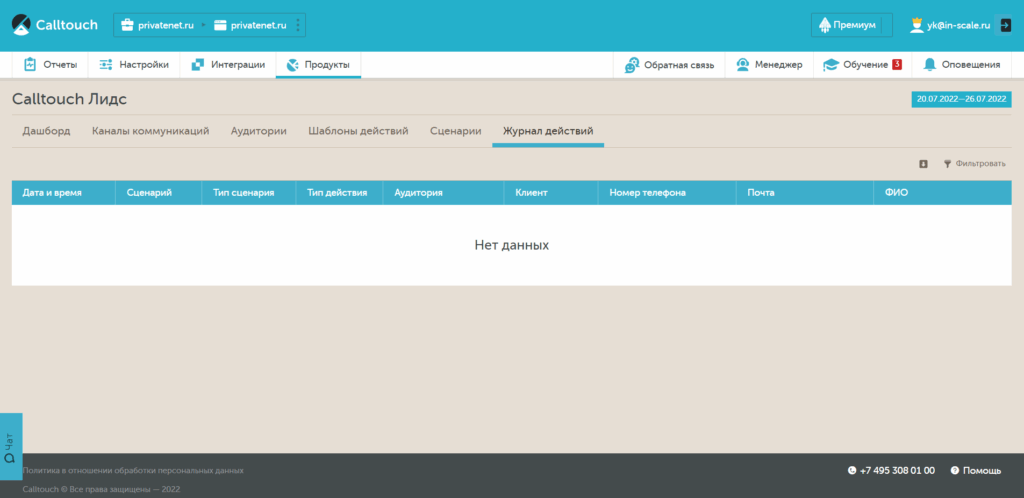Click the Аудитория column header
Viewport: 1024px width, 498px height.
tap(443, 193)
